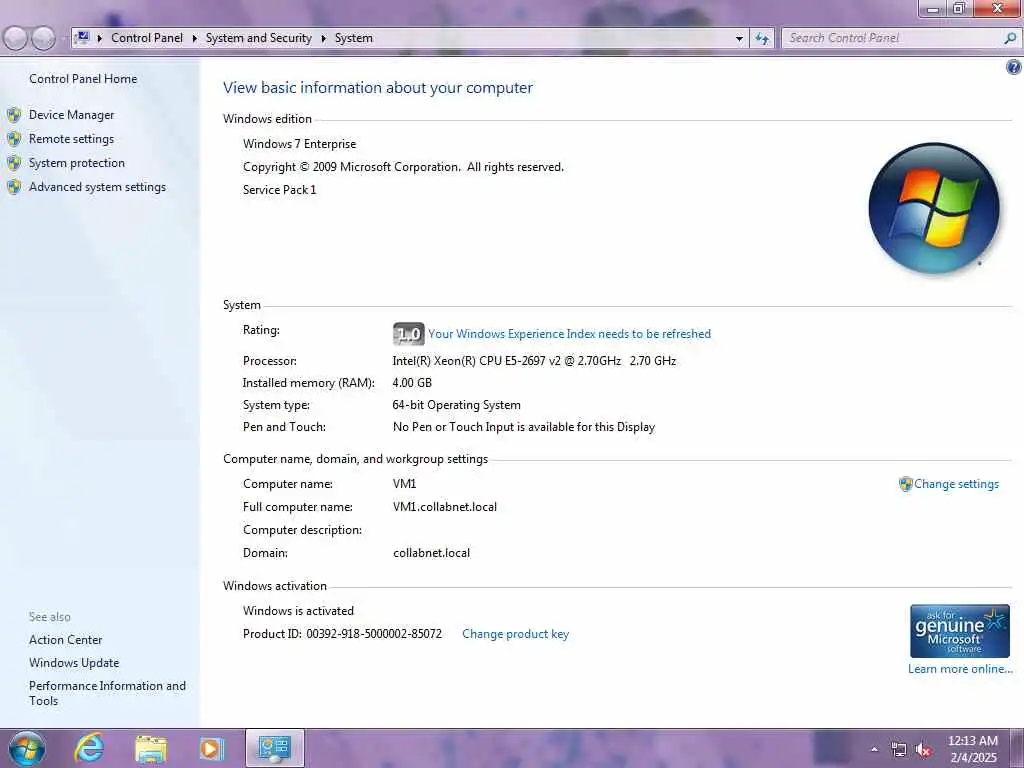Open the Help question mark icon
The width and height of the screenshot is (1024, 768).
point(1014,67)
